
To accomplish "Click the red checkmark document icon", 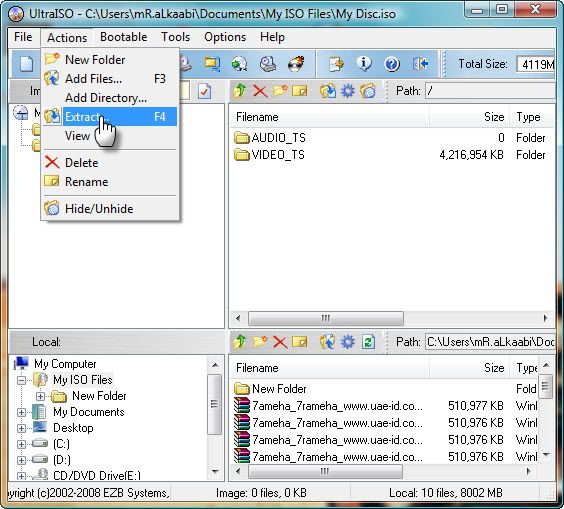I will [204, 91].
